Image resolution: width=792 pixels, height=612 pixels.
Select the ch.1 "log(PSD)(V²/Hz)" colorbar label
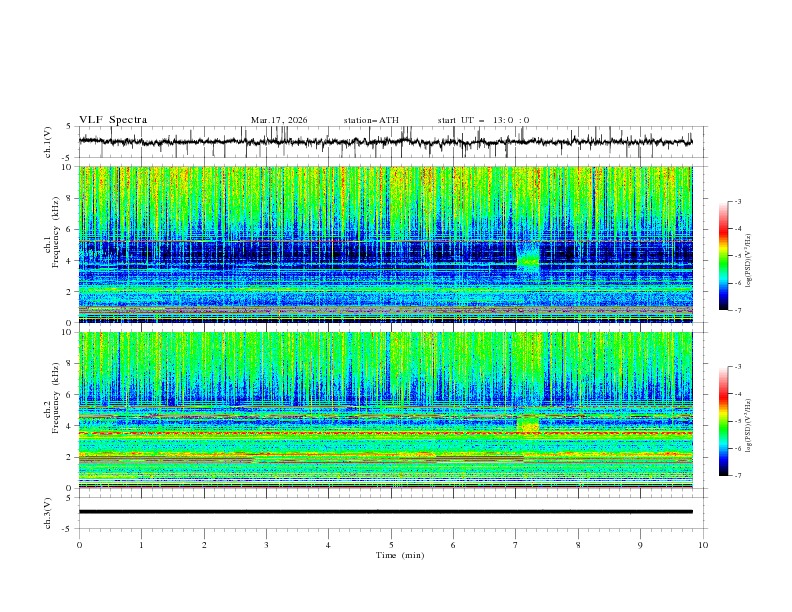(x=749, y=261)
